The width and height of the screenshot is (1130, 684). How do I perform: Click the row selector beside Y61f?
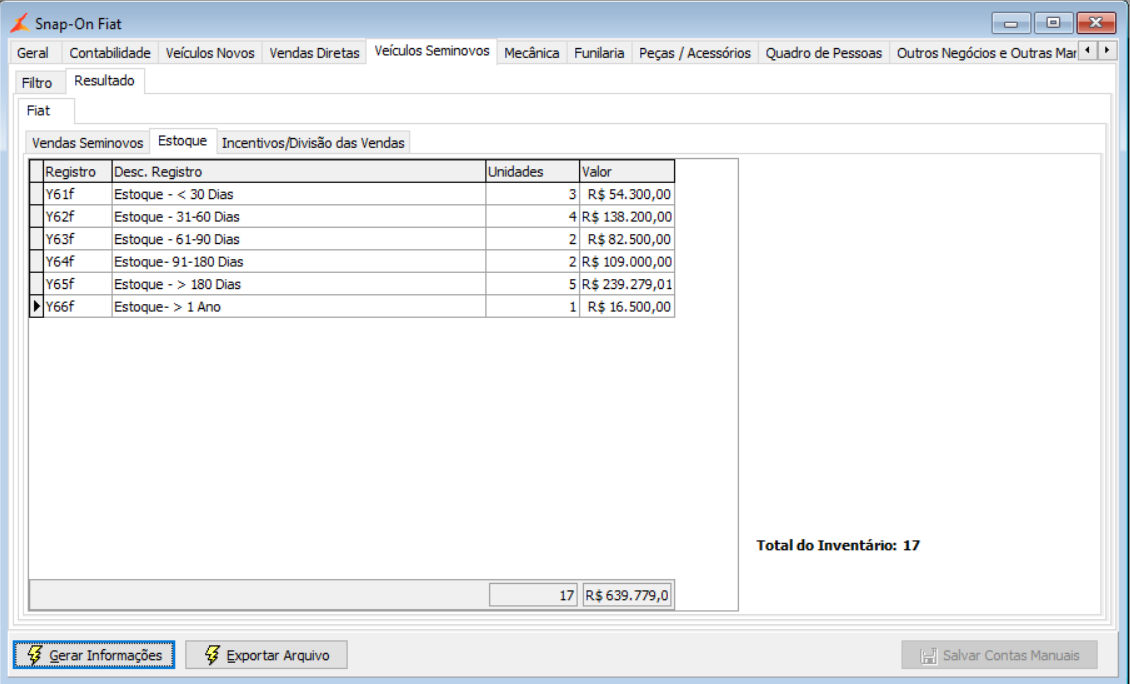[36, 194]
